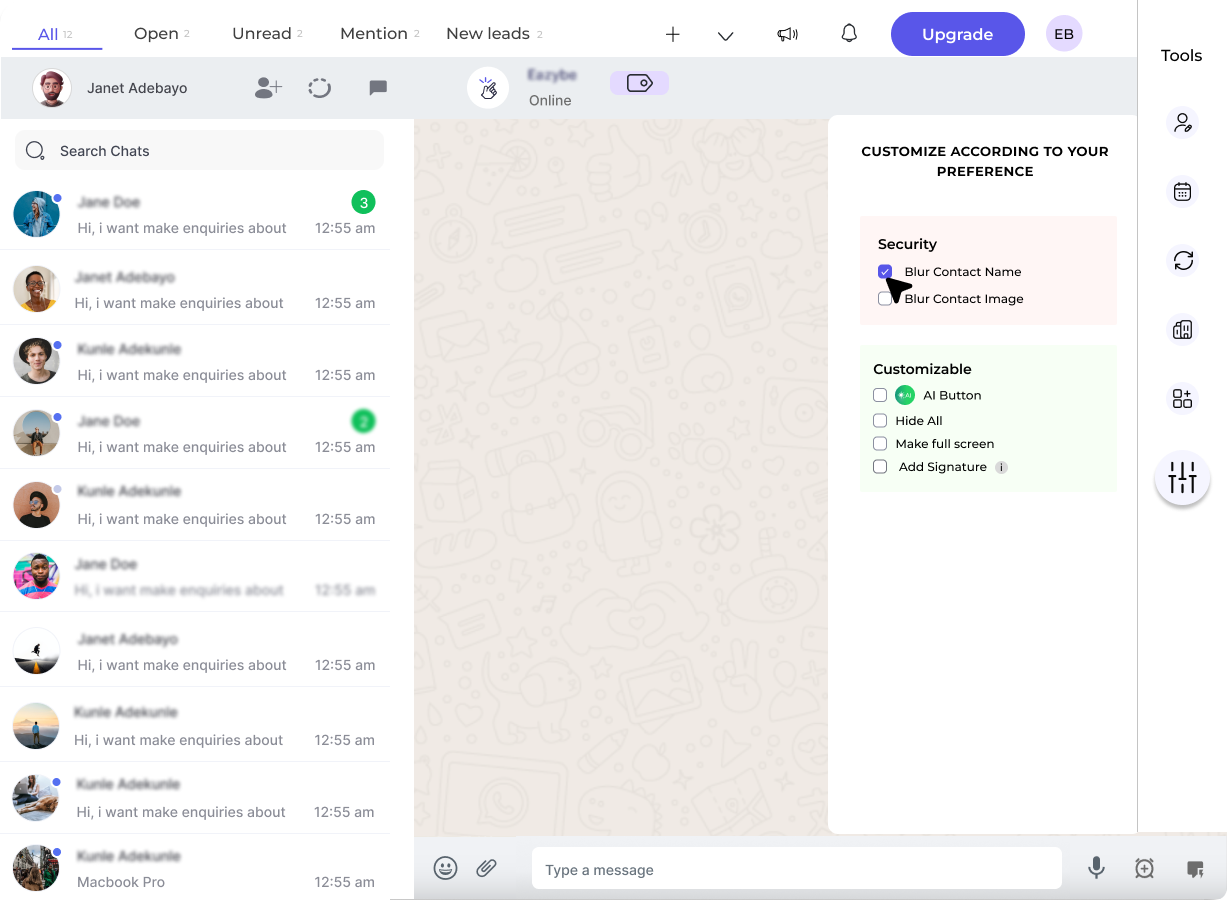Open the contact edit tool icon
The image size is (1227, 900).
(x=1183, y=123)
